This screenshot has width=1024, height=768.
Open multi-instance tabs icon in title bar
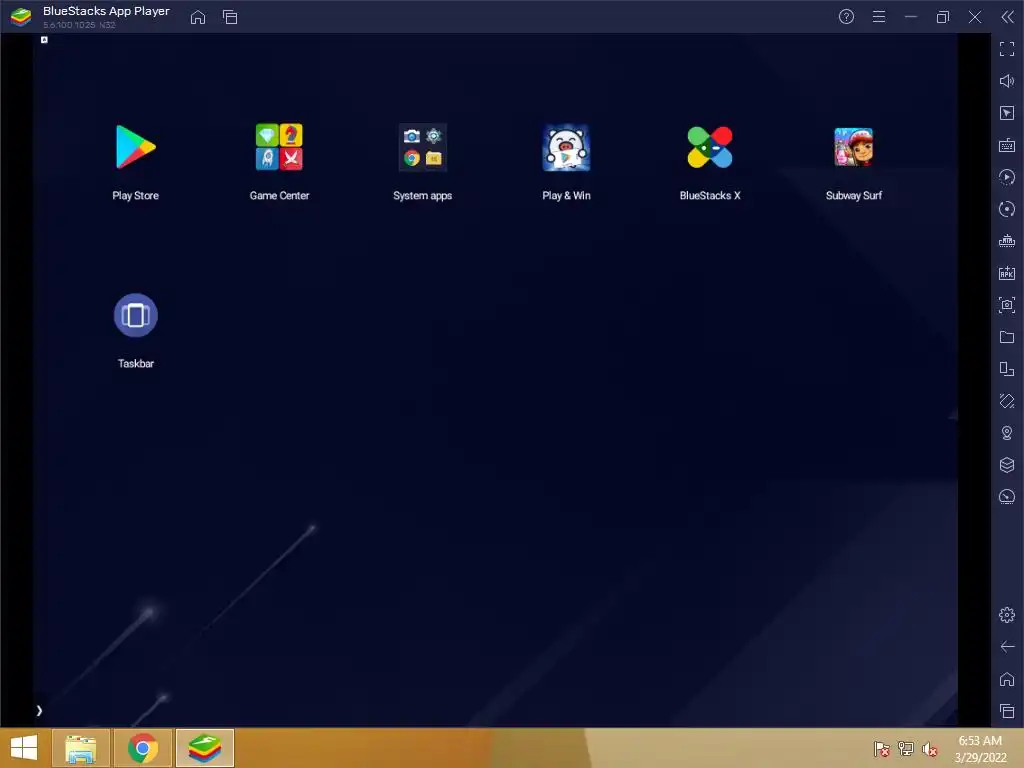click(x=230, y=17)
